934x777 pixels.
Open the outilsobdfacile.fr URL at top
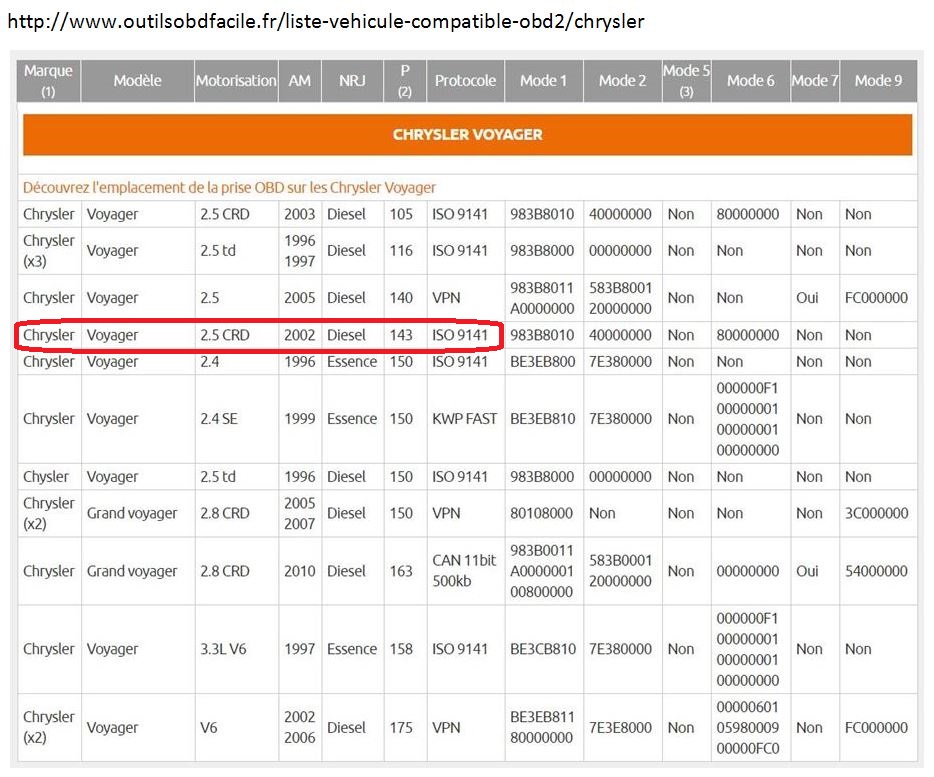click(325, 21)
